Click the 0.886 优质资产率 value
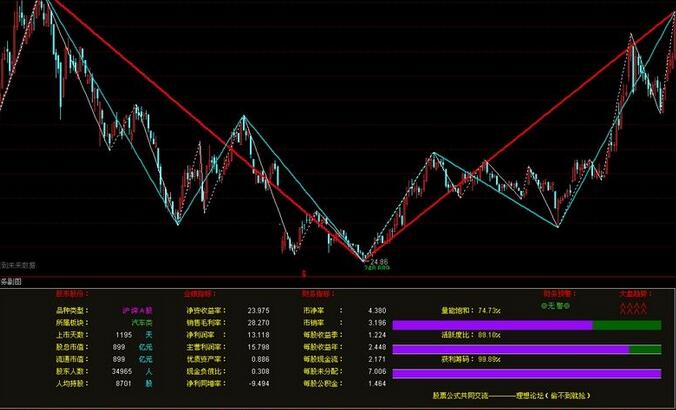This screenshot has height=410, width=676. click(x=260, y=359)
